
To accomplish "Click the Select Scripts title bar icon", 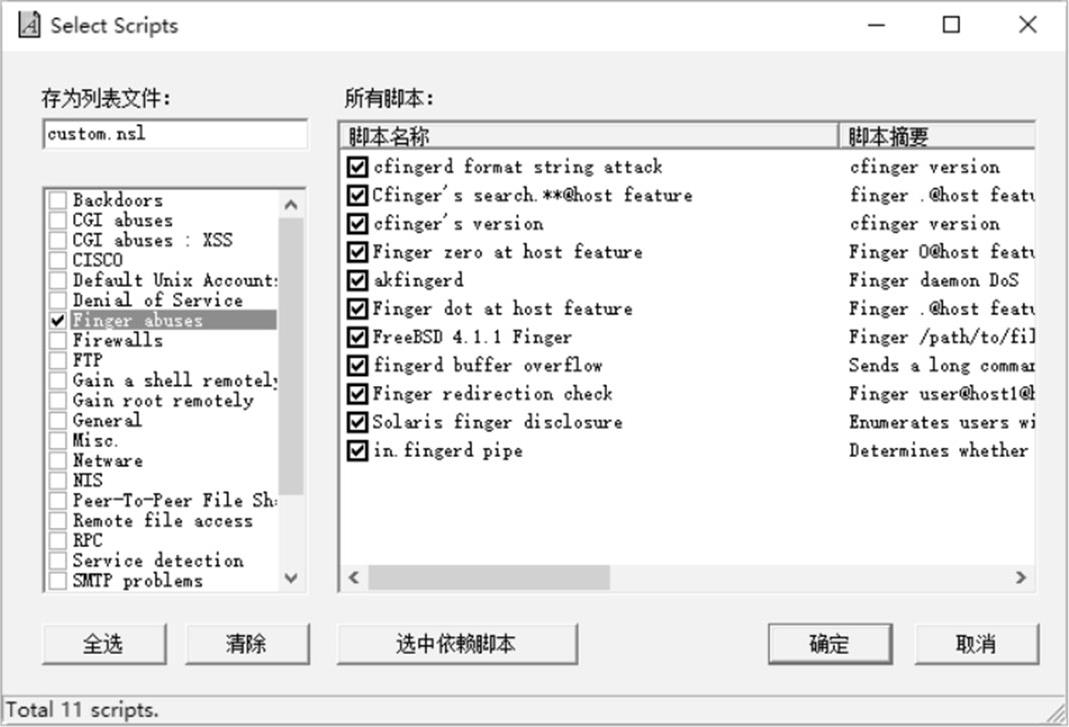I will [x=30, y=25].
